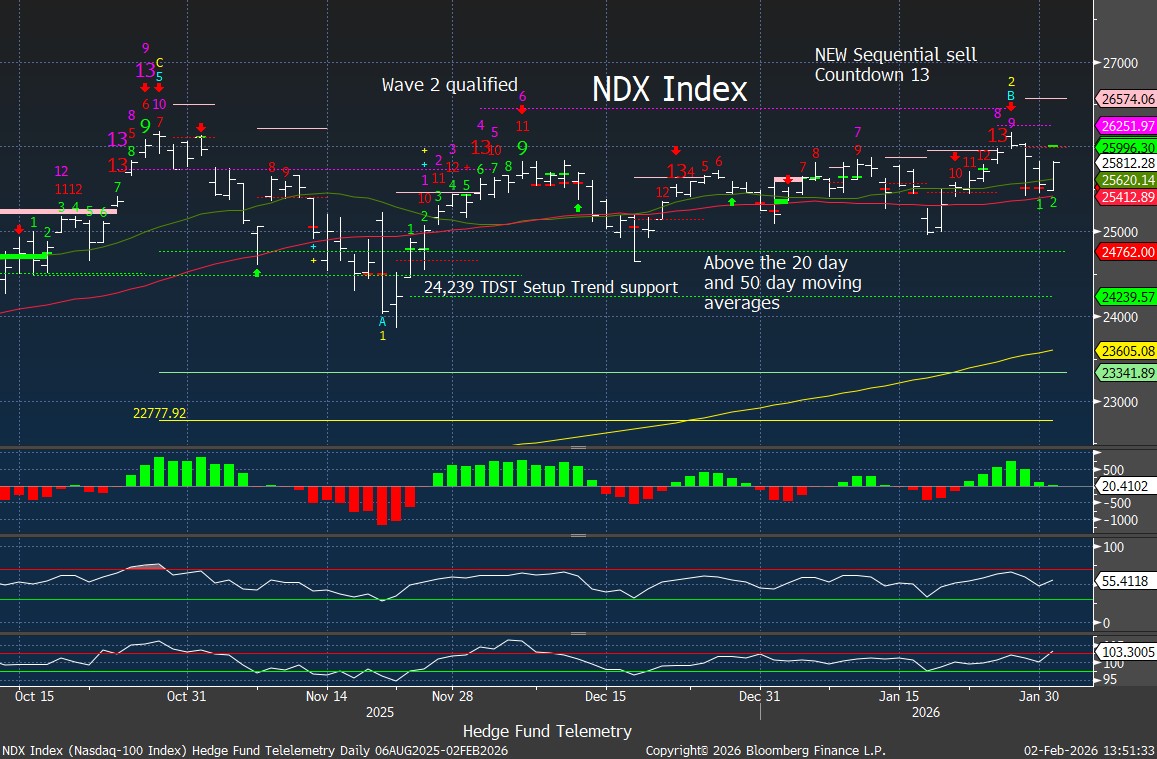
Task: Select the NEW Sequential sell Countdown 13 annotation
Action: pyautogui.click(x=895, y=64)
